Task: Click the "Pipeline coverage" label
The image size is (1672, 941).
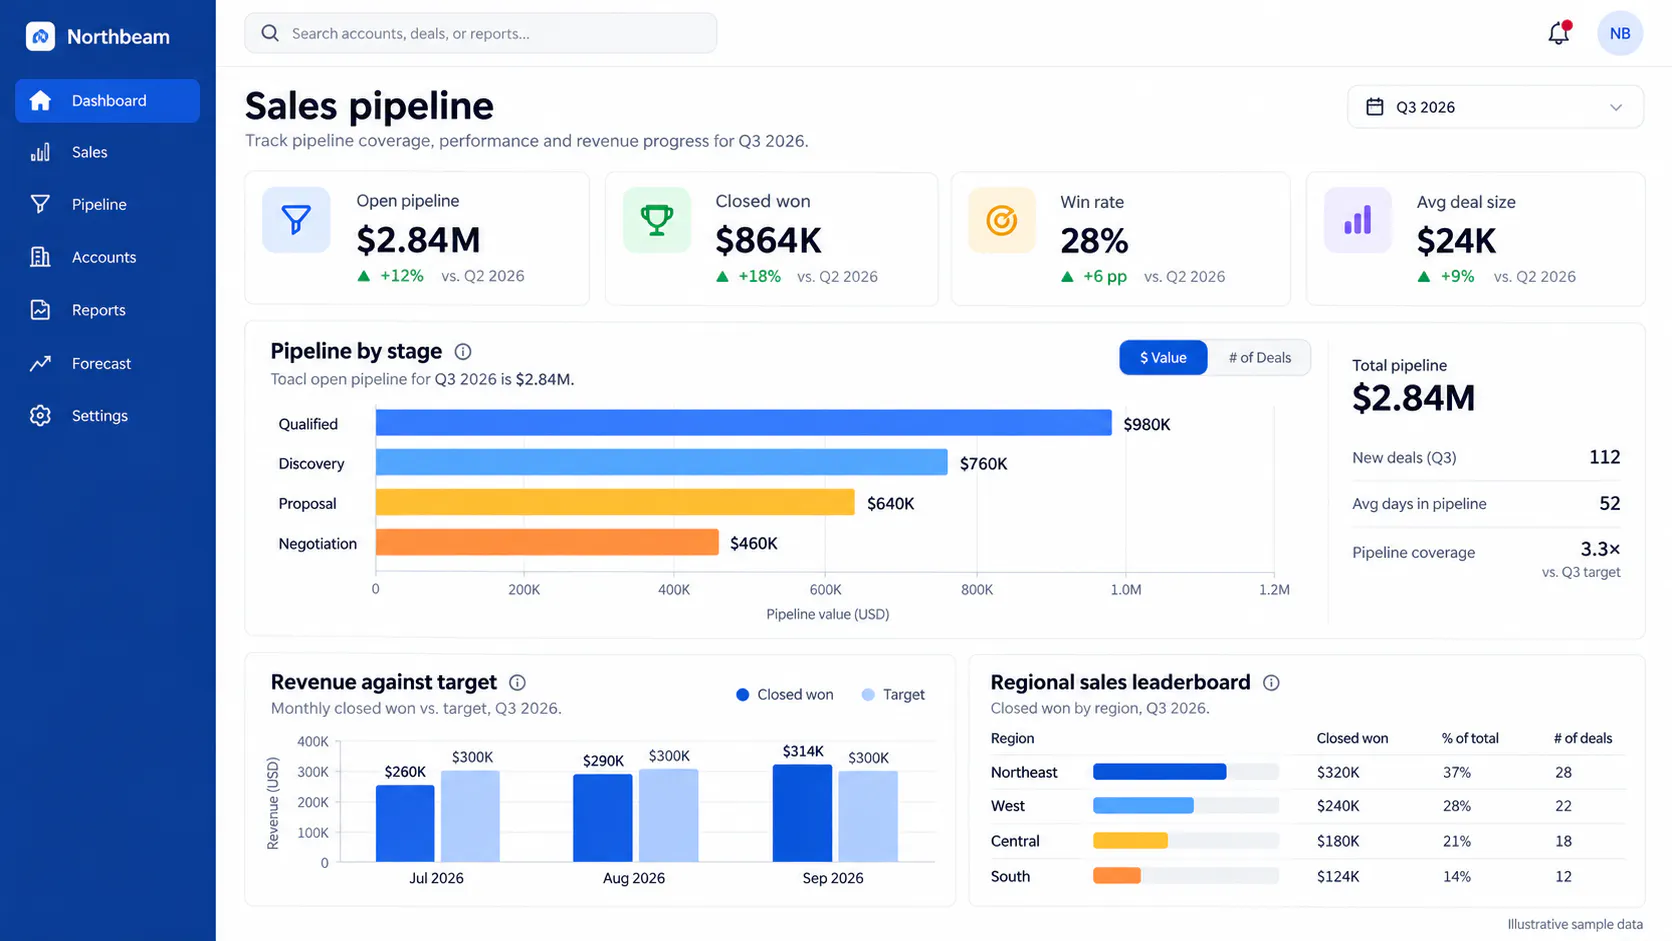Action: [1413, 552]
